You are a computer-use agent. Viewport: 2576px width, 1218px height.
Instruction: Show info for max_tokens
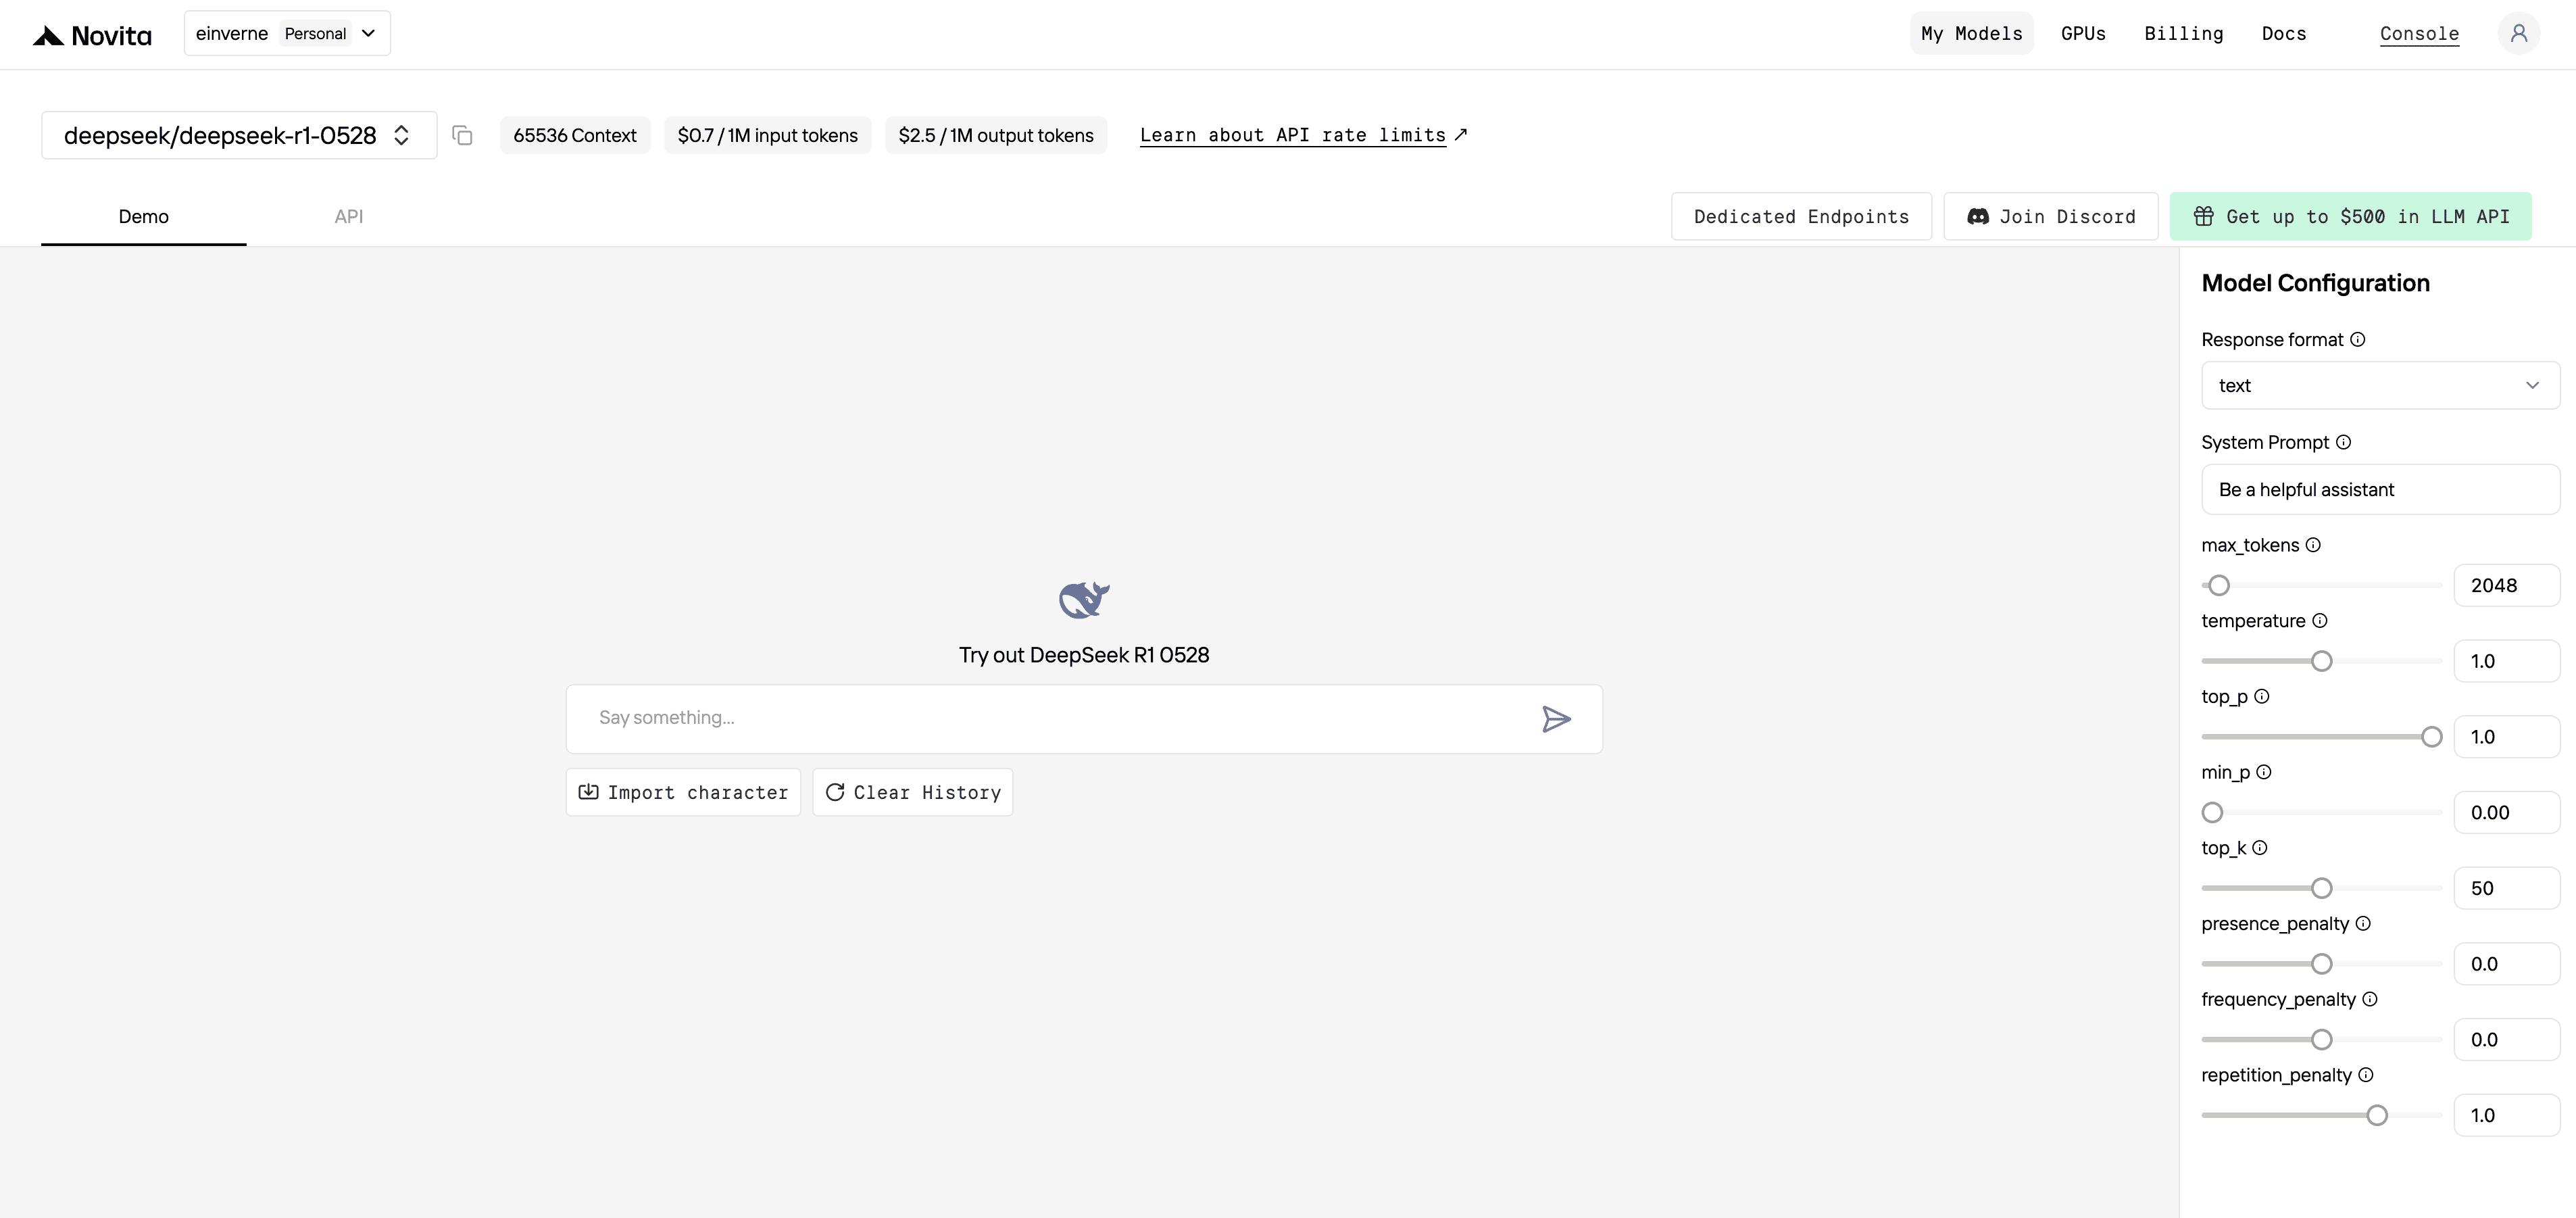pos(2313,545)
